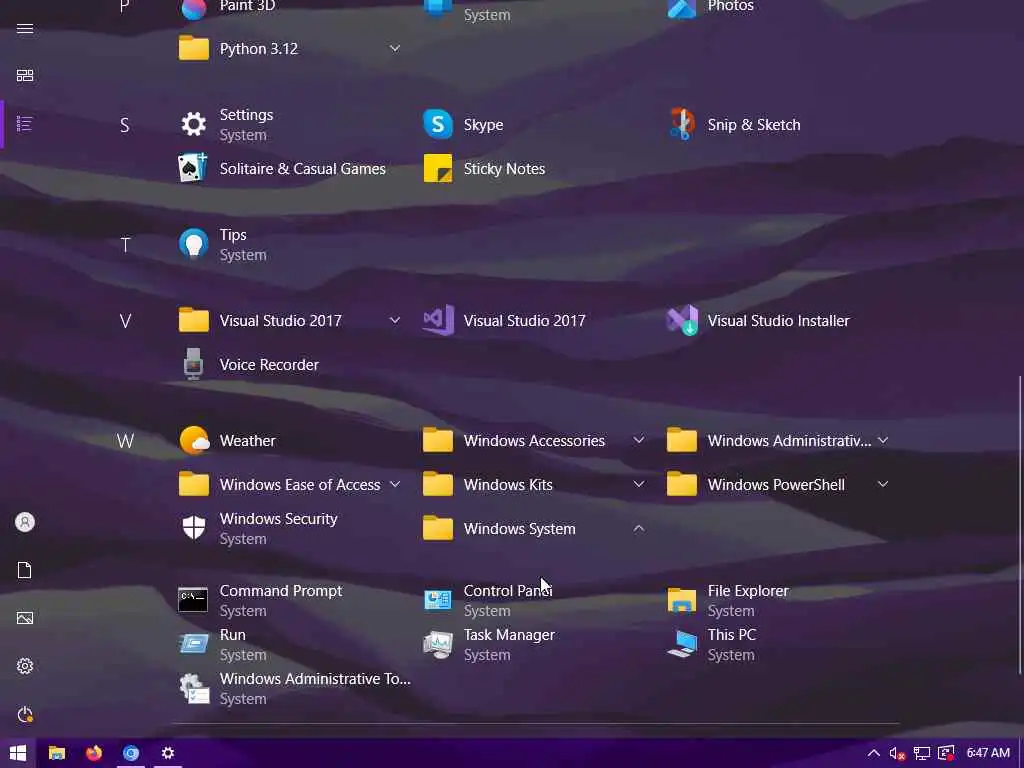Screen dimensions: 1024x768
Task: Launch Skype from the app list
Action: tap(535, 125)
